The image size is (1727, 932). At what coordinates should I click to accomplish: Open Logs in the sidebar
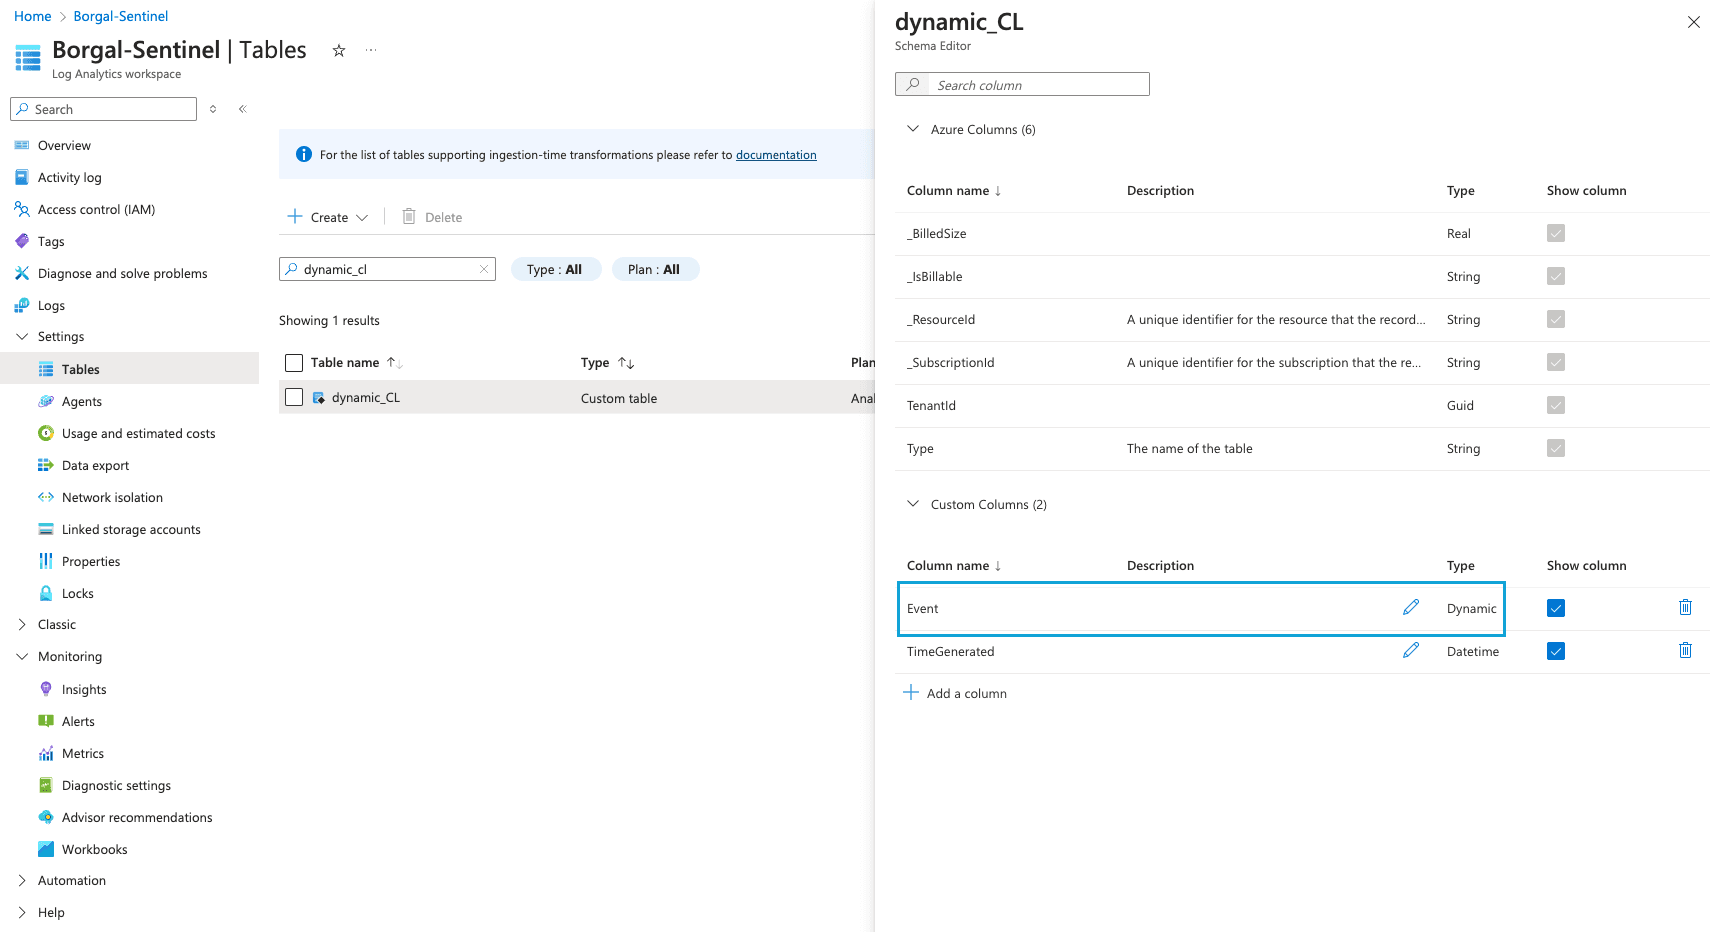[51, 306]
